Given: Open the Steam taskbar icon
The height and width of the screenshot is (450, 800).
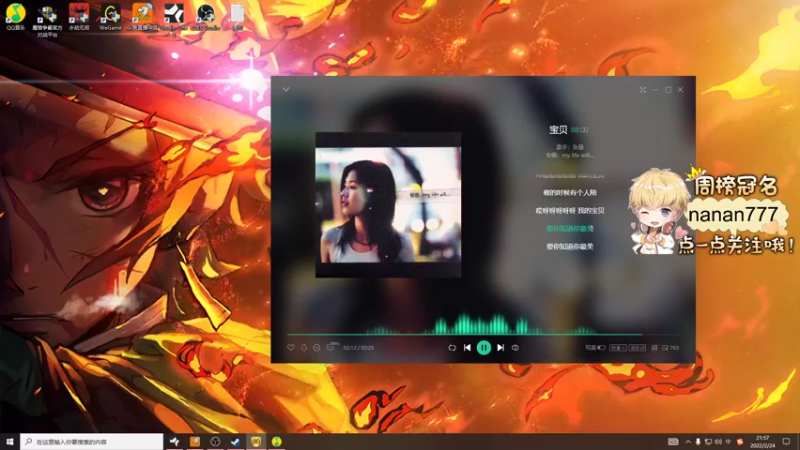Looking at the screenshot, I should pyautogui.click(x=235, y=442).
